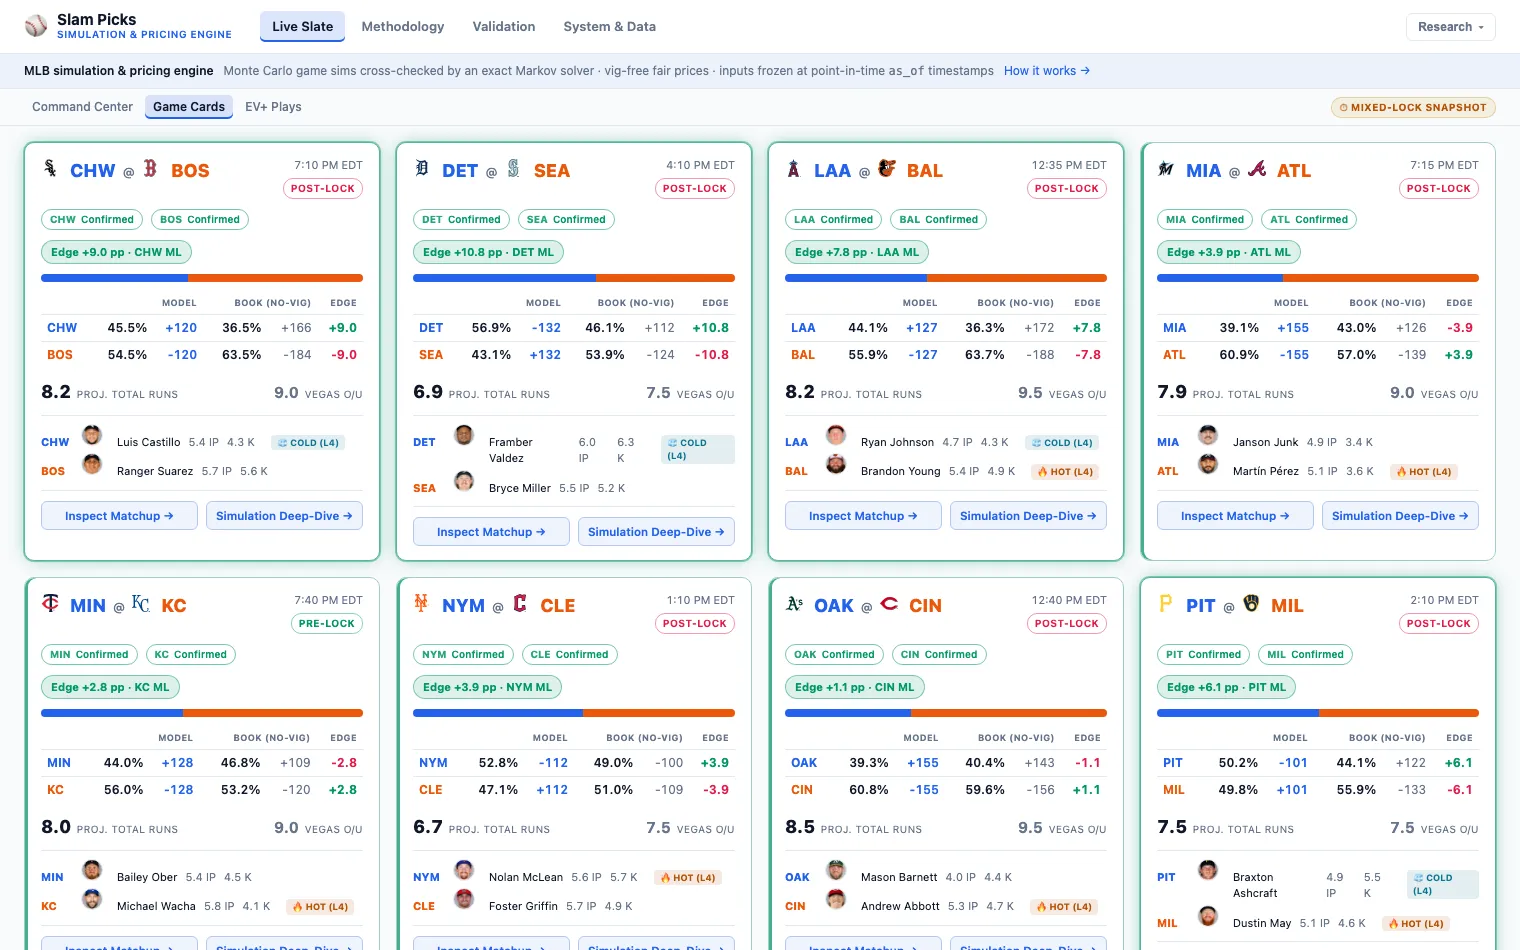Click the CHW Confirmed lineup chip
Image resolution: width=1520 pixels, height=950 pixels.
92,219
